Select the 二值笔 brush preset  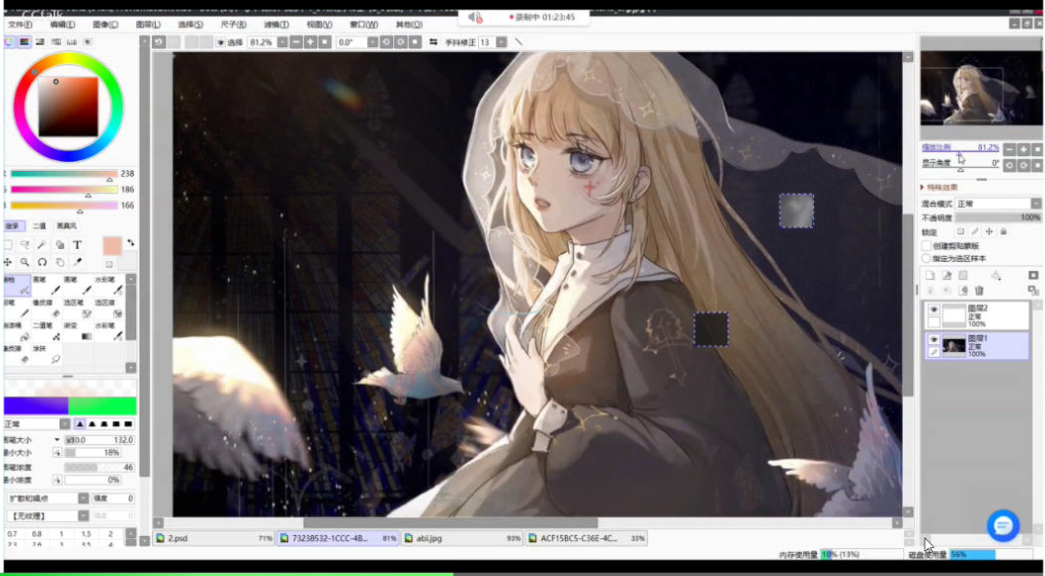coord(47,331)
